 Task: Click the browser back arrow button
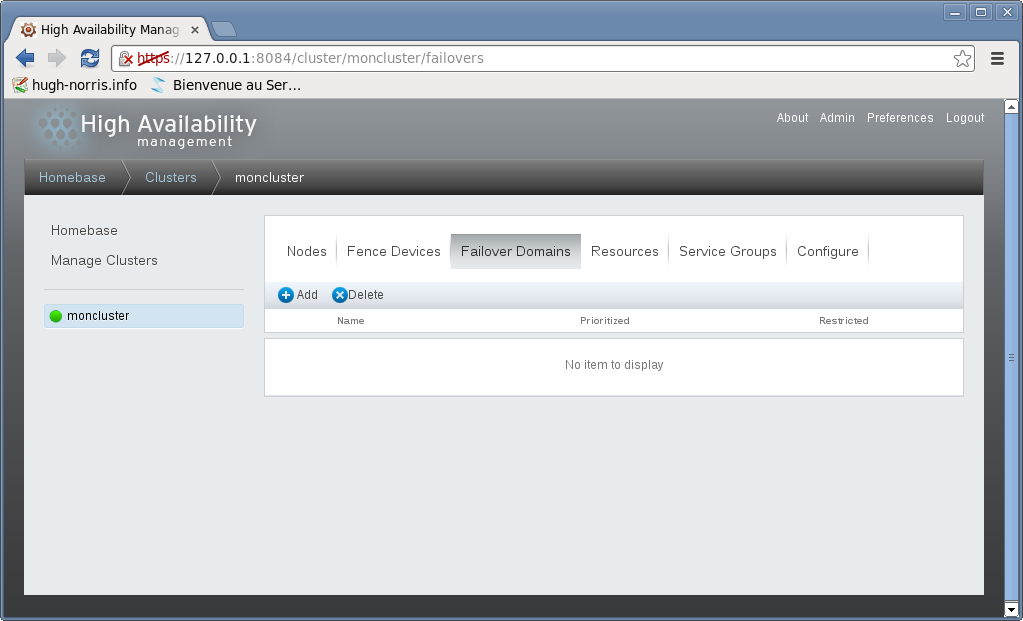(x=26, y=58)
